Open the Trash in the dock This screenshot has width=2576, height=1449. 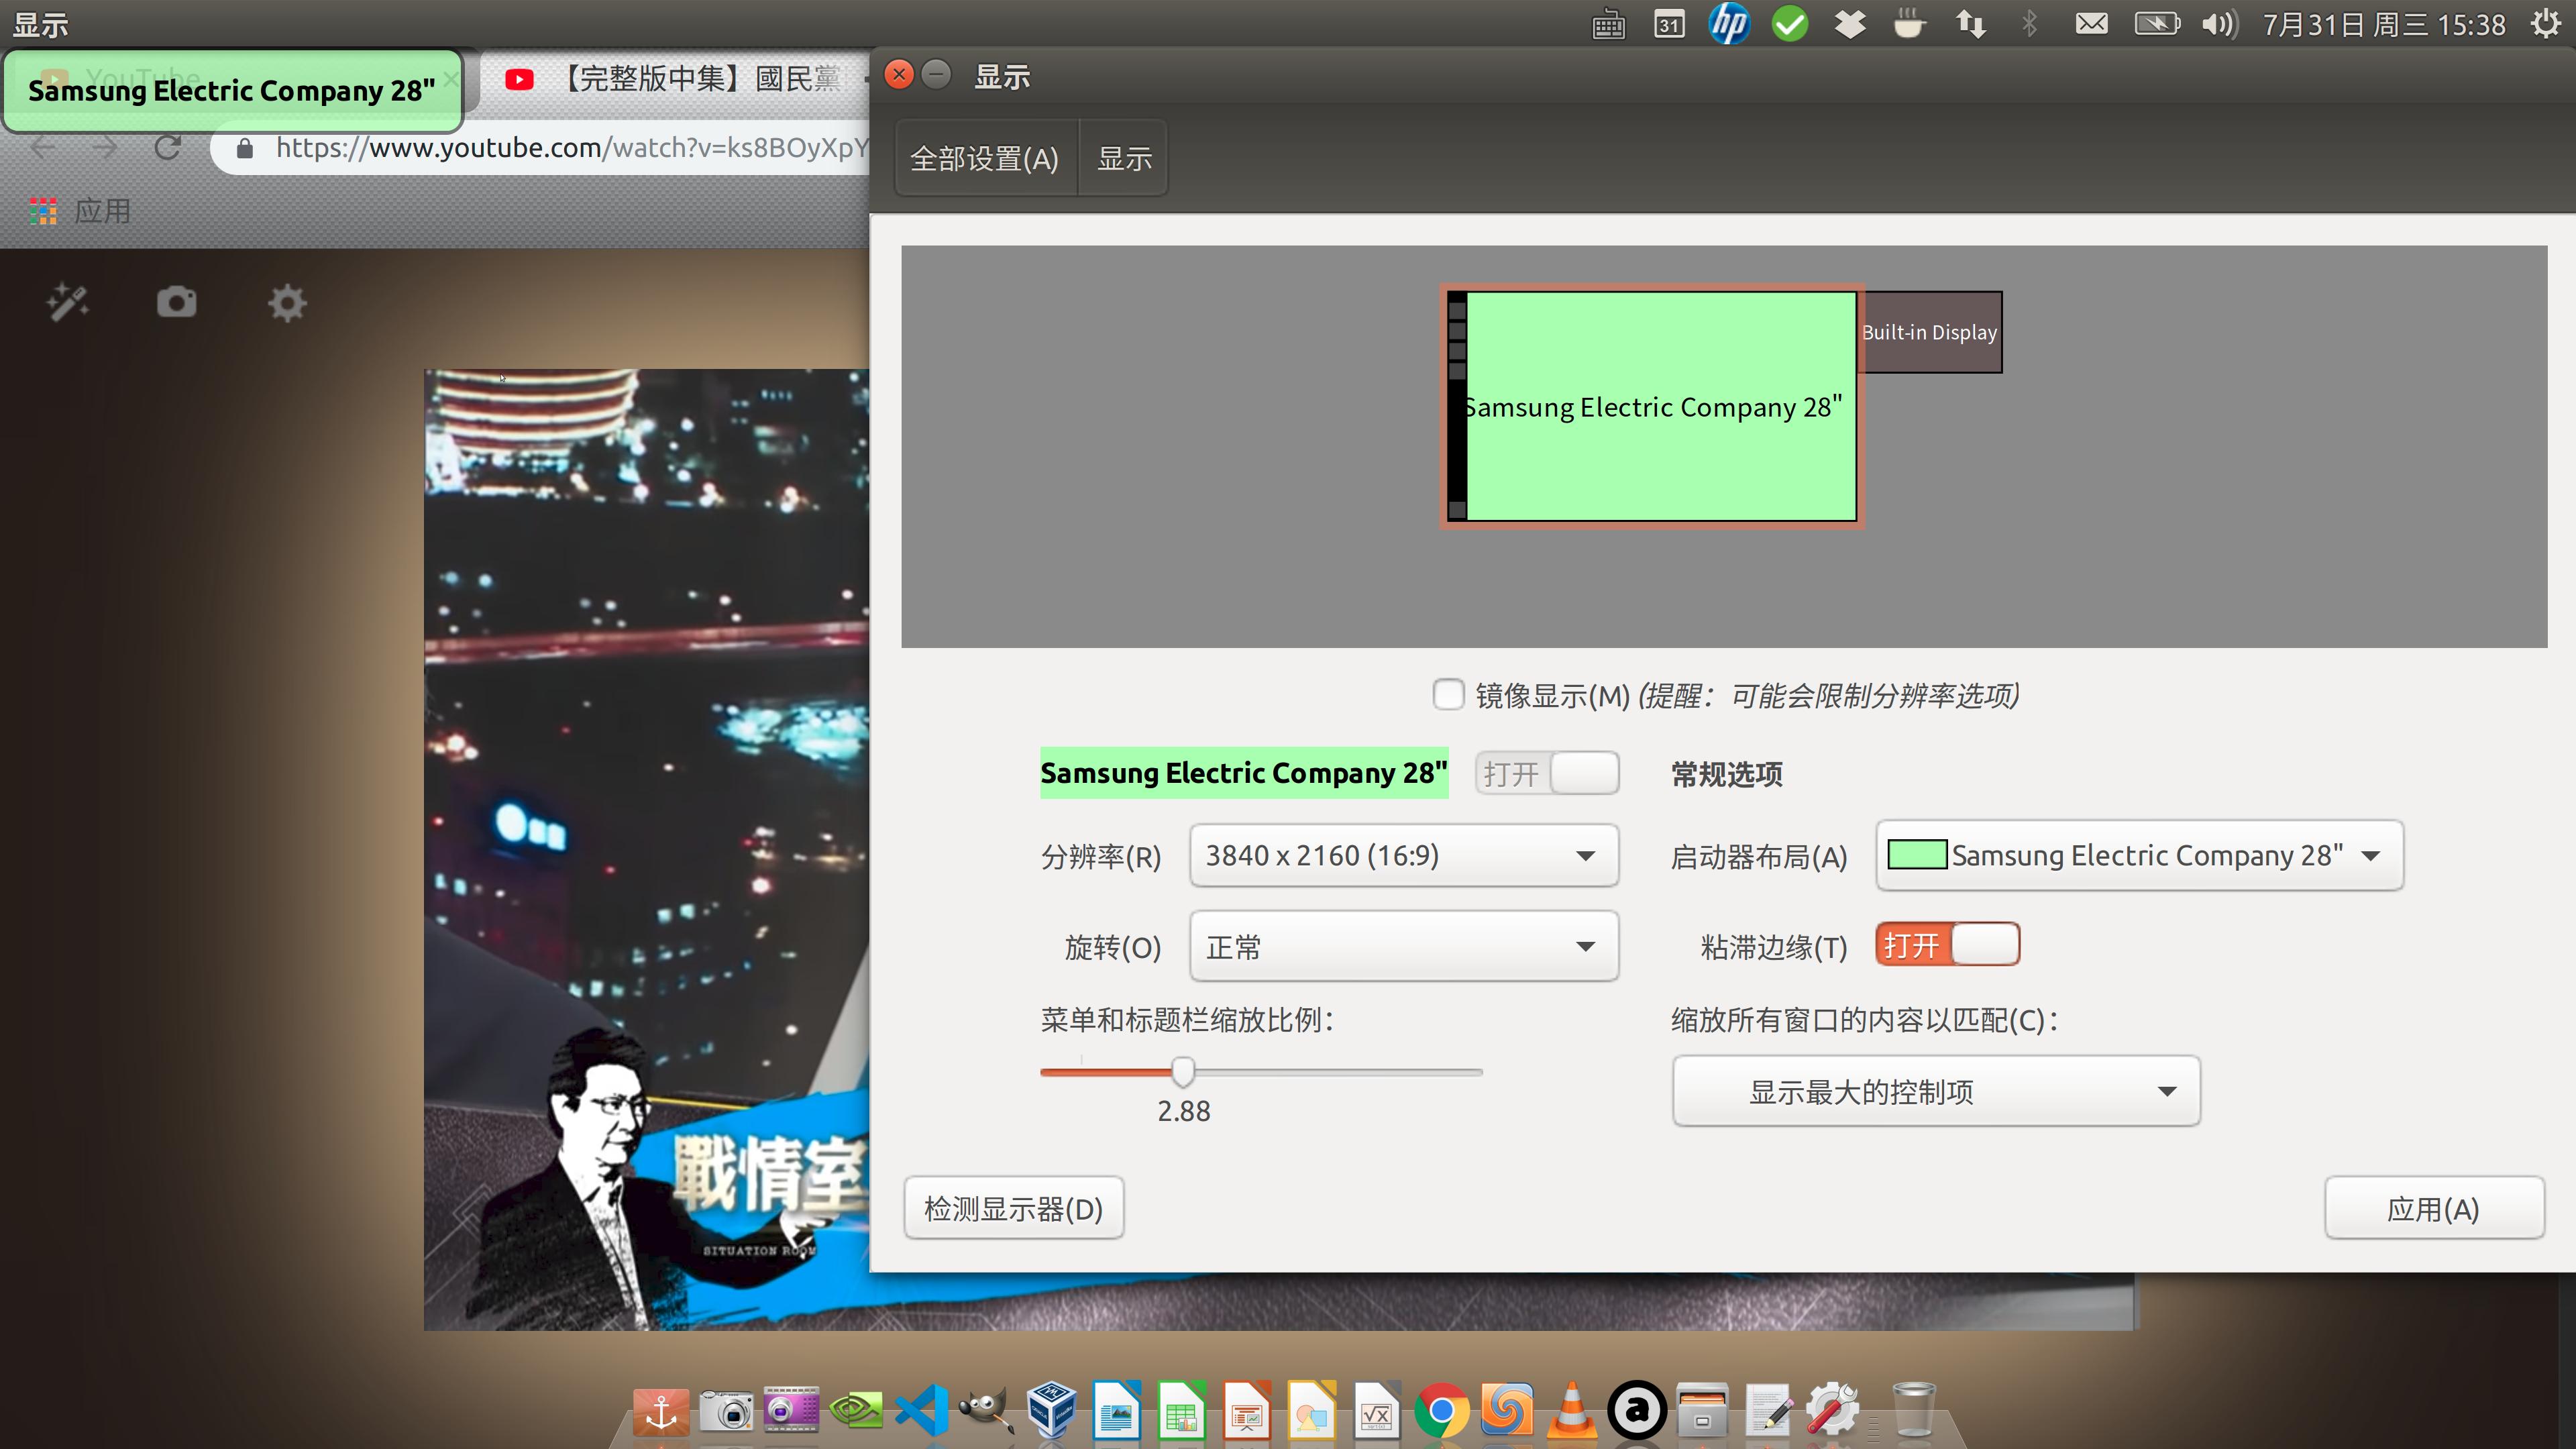tap(1914, 1411)
